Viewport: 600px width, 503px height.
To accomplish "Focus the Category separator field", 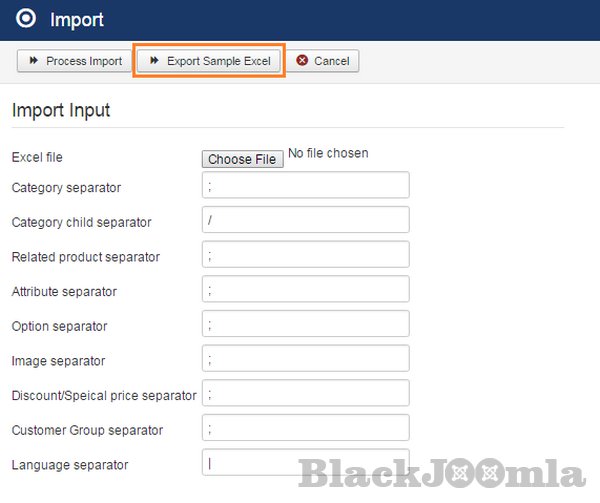I will 305,185.
